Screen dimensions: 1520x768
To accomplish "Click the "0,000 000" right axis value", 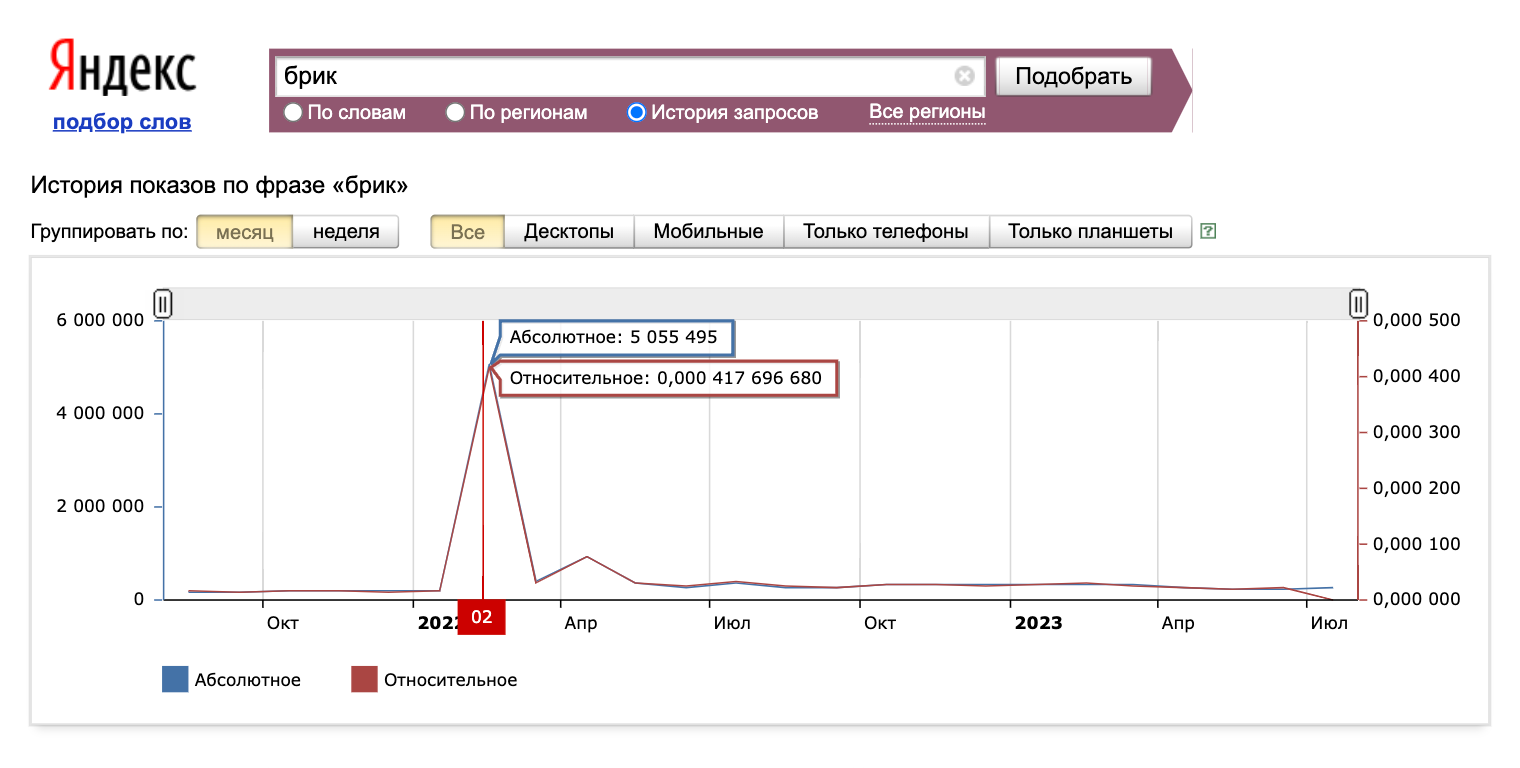I will (x=1417, y=599).
